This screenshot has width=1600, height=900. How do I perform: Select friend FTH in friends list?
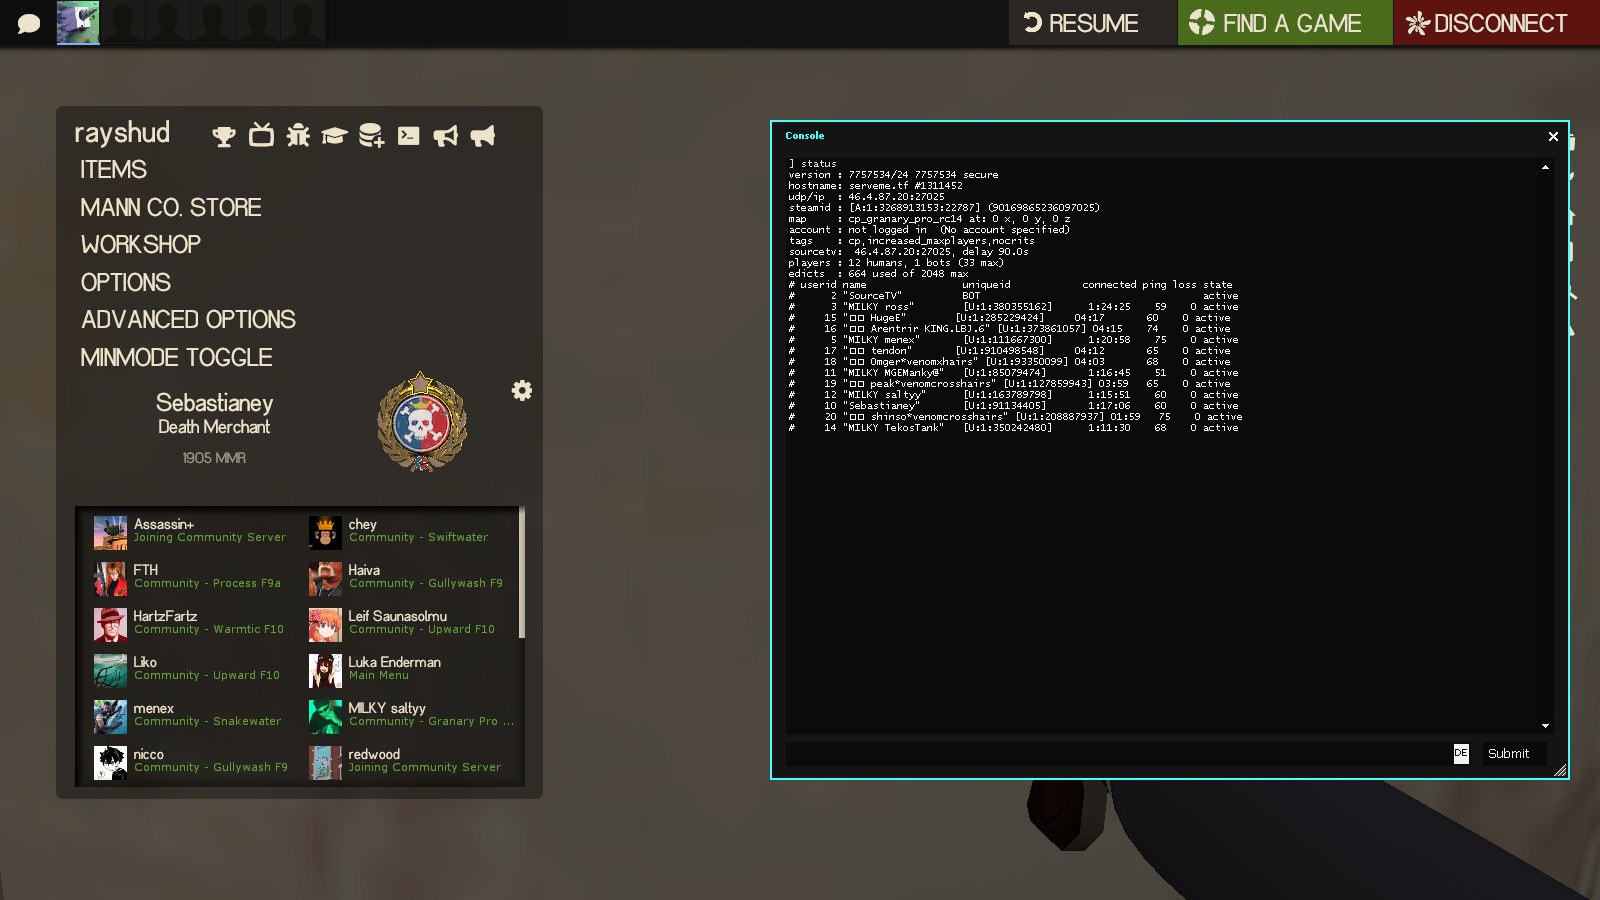point(190,577)
